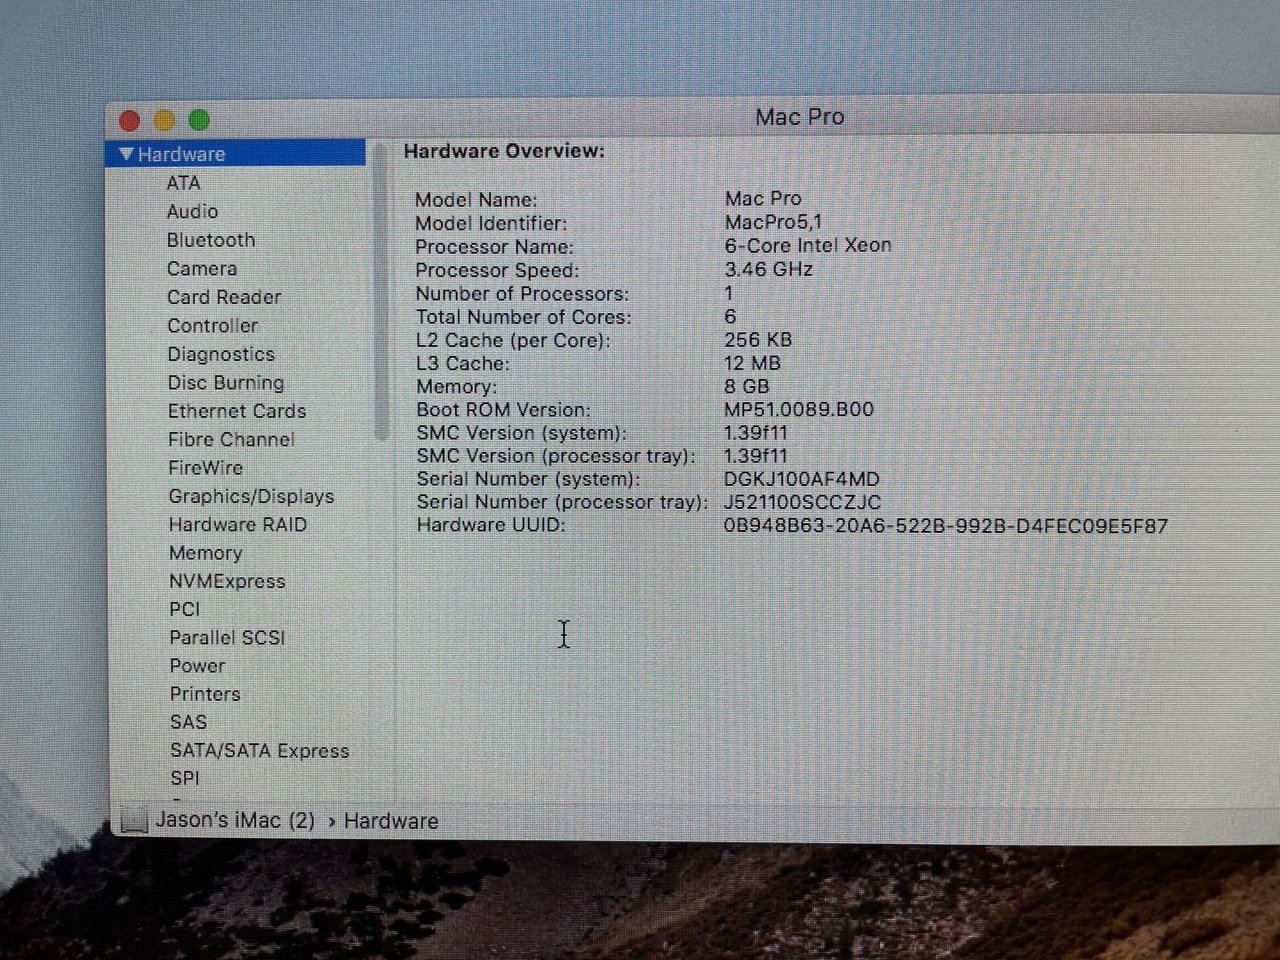The height and width of the screenshot is (960, 1280).
Task: Click Jason's iMac (2) in path bar
Action: click(235, 820)
